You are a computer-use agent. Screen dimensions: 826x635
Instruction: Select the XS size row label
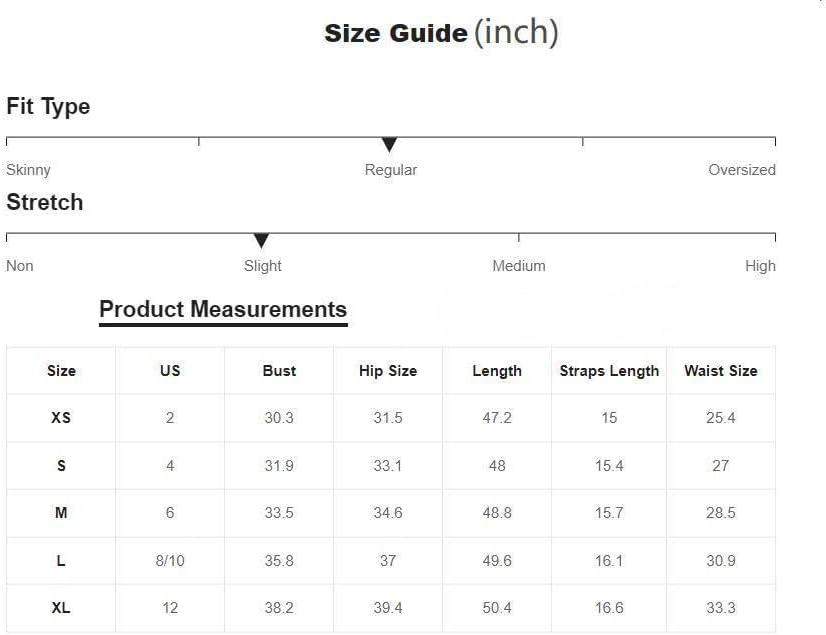[61, 418]
